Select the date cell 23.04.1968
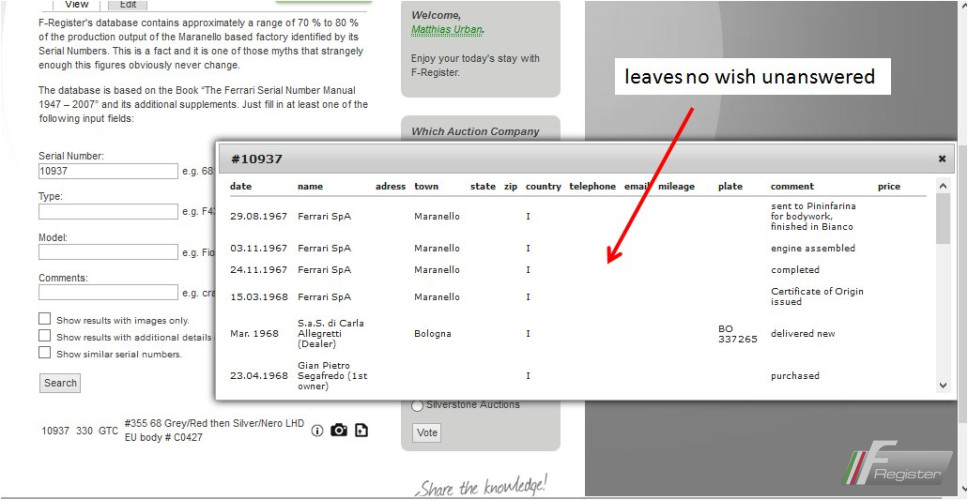 click(x=259, y=376)
